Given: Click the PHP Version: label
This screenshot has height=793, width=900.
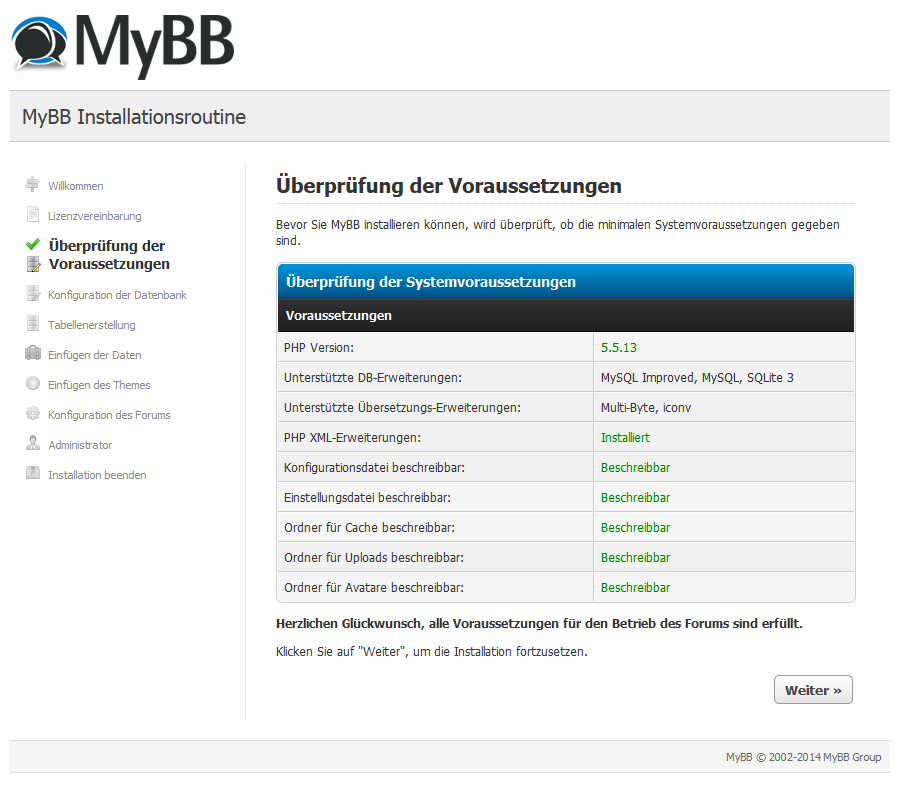Looking at the screenshot, I should pyautogui.click(x=319, y=348).
